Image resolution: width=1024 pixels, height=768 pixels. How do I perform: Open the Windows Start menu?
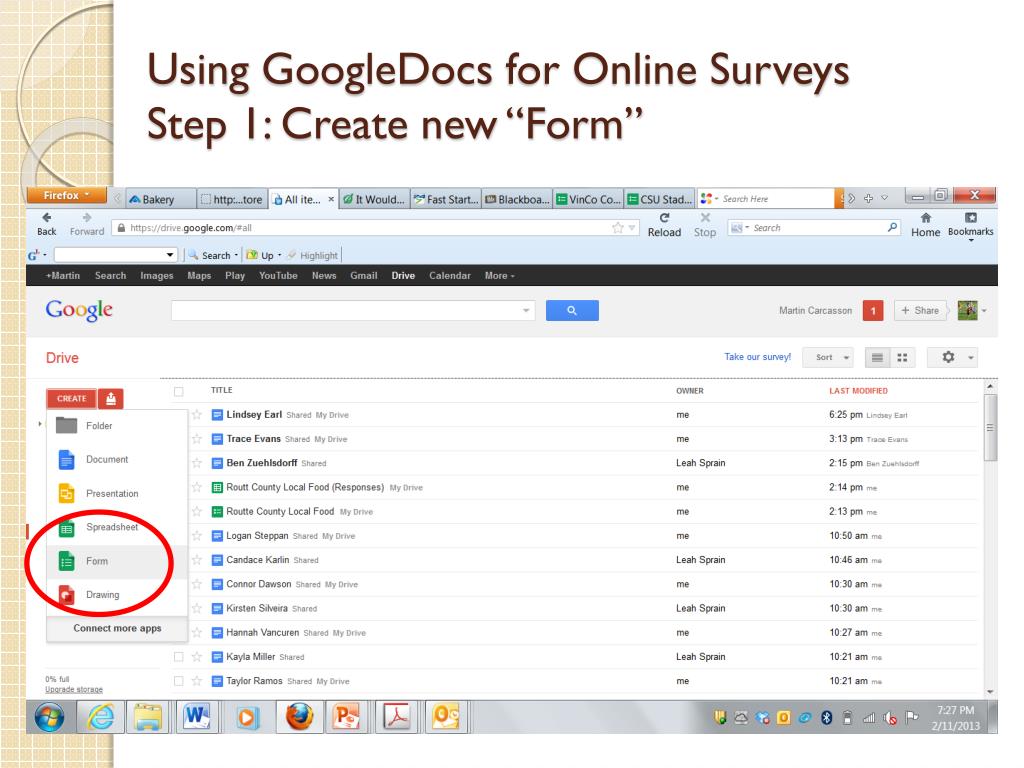[x=50, y=717]
